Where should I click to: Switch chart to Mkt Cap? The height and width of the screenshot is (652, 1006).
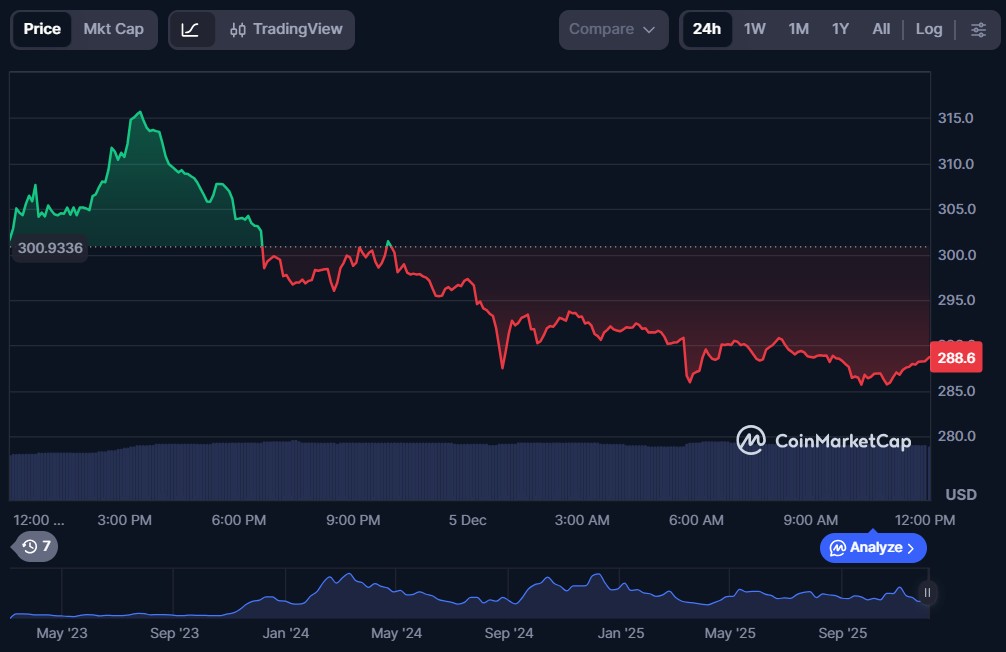113,30
